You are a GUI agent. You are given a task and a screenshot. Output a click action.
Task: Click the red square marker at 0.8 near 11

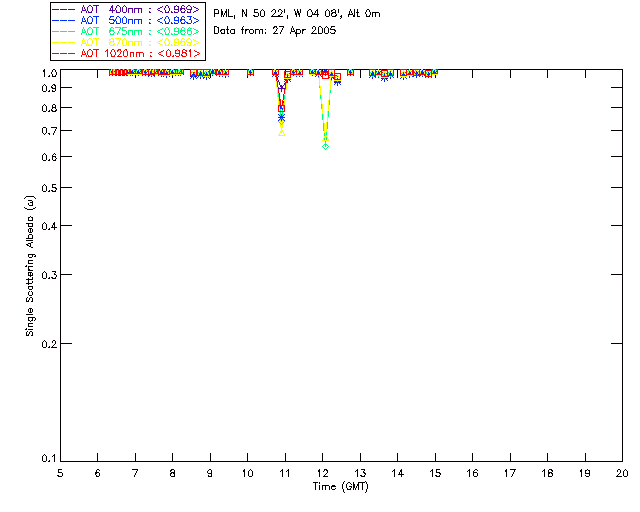pyautogui.click(x=281, y=109)
